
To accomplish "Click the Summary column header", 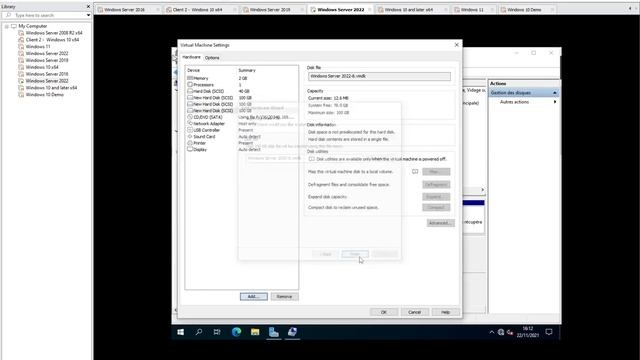I will coord(247,71).
